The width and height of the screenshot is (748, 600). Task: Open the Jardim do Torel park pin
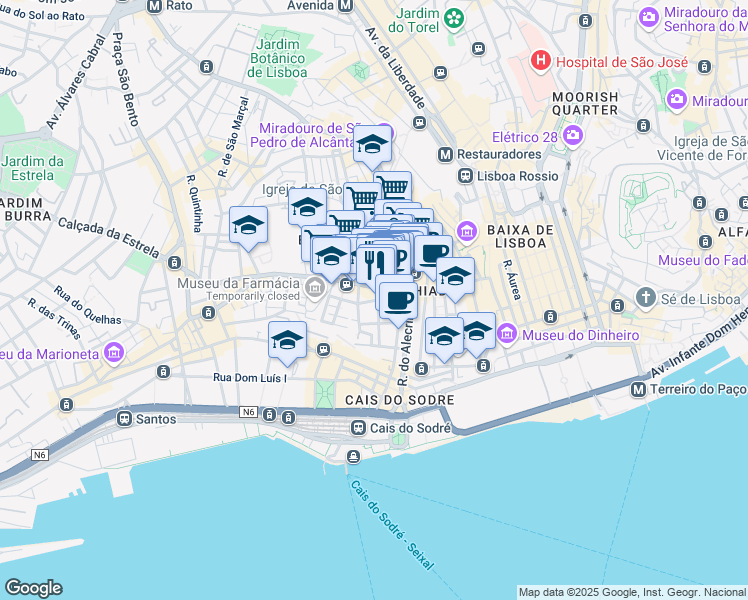454,20
